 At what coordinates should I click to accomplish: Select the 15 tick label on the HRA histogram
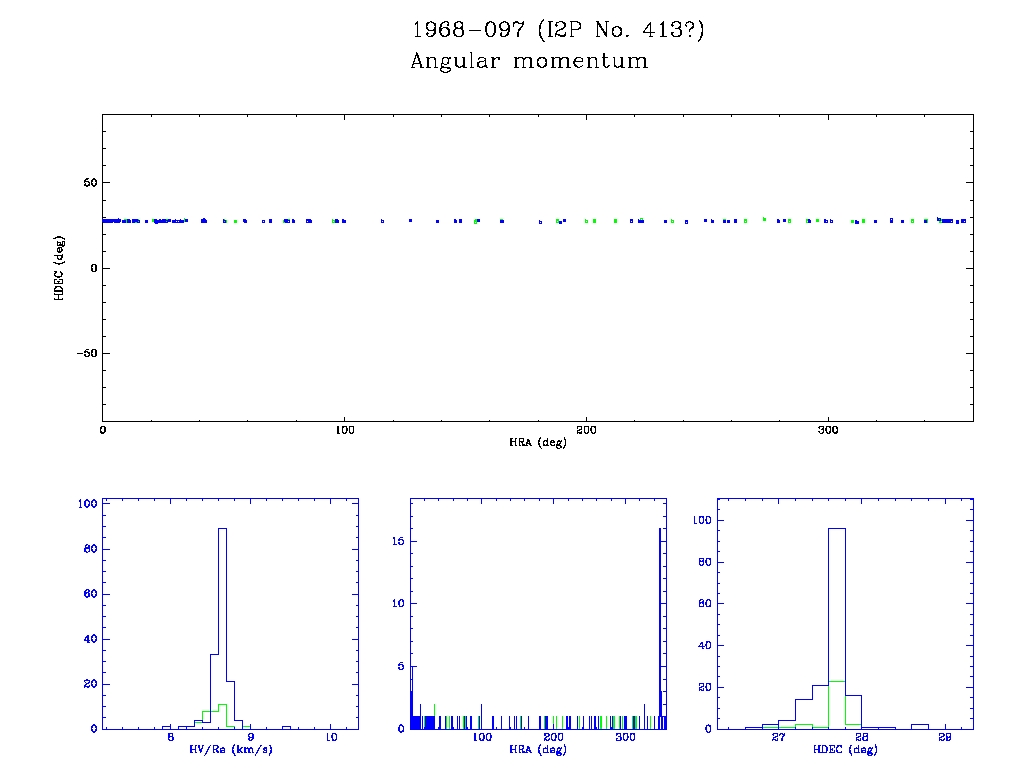396,541
